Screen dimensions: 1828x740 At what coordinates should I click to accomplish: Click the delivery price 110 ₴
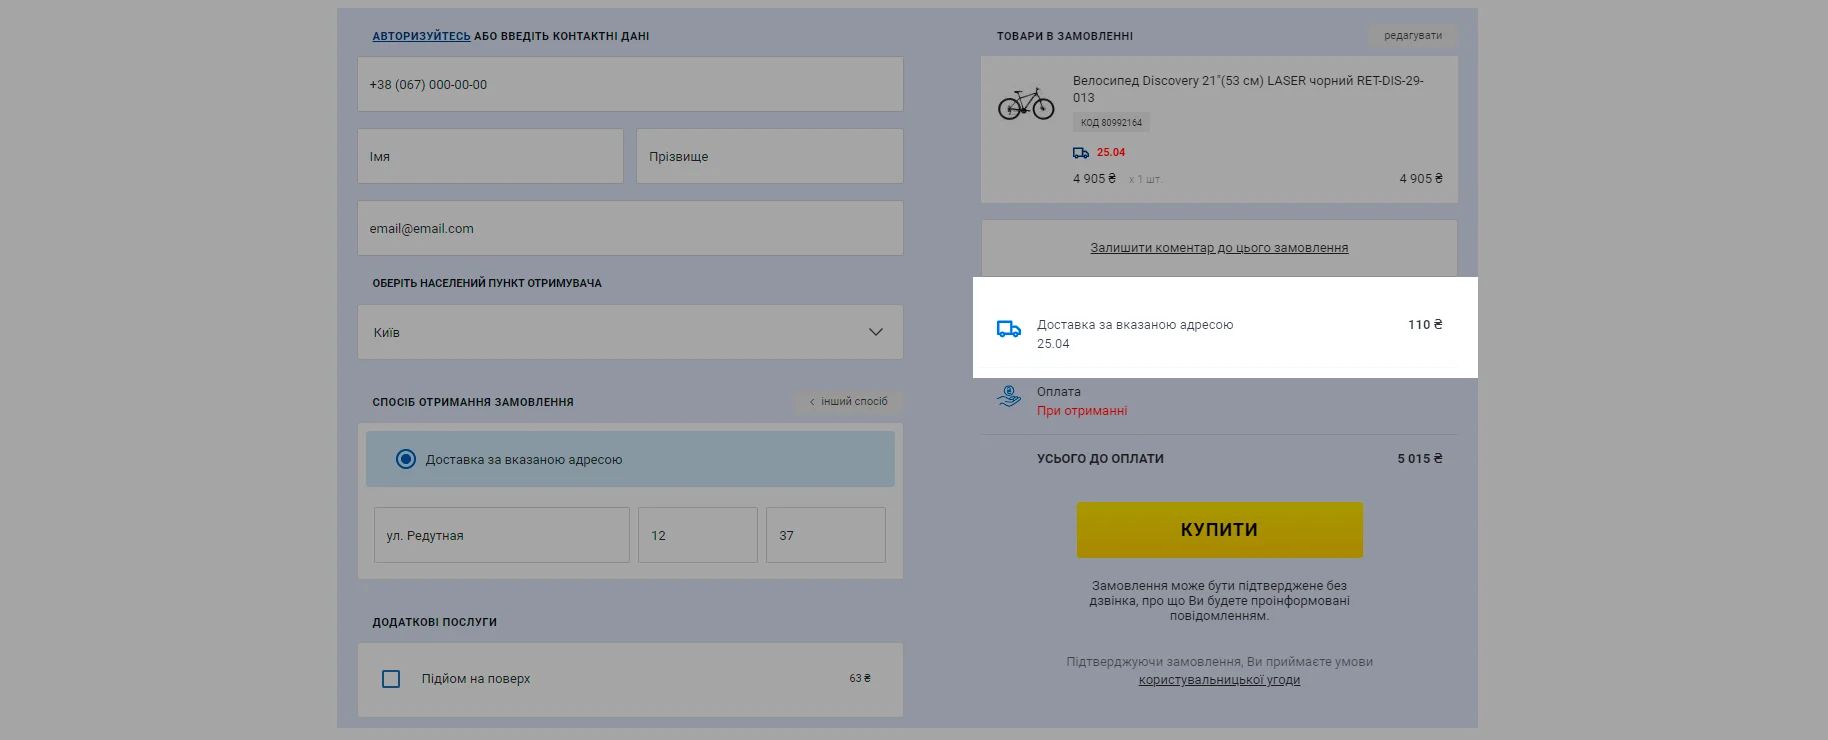coord(1425,325)
